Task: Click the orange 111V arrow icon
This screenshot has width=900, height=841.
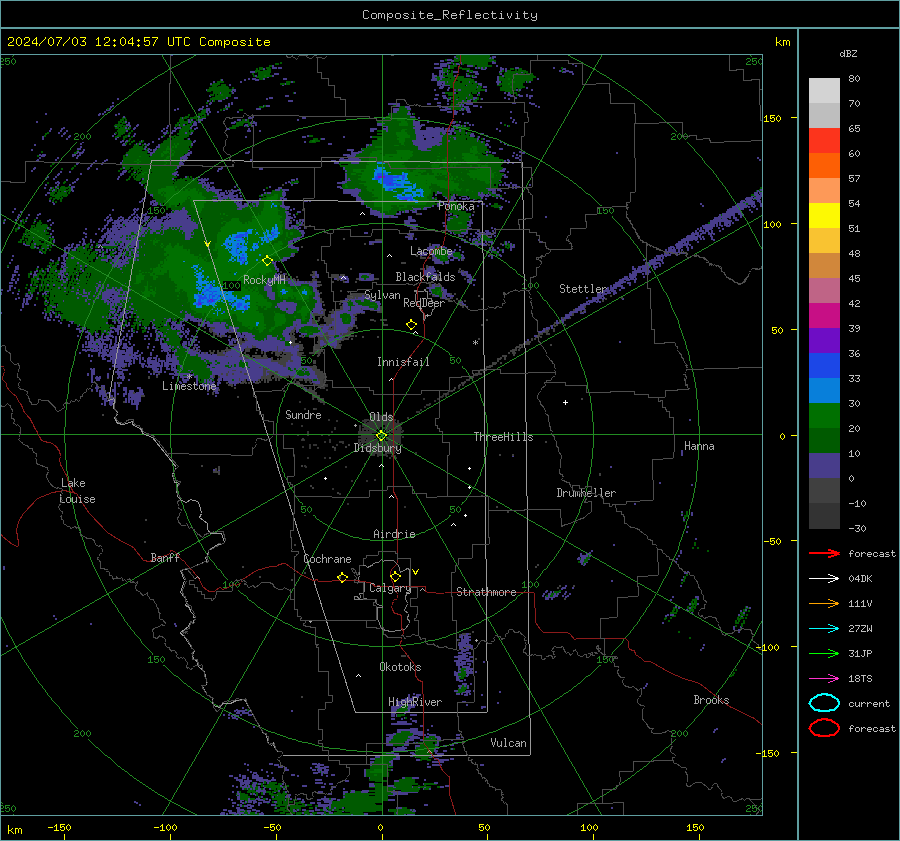Action: click(824, 603)
